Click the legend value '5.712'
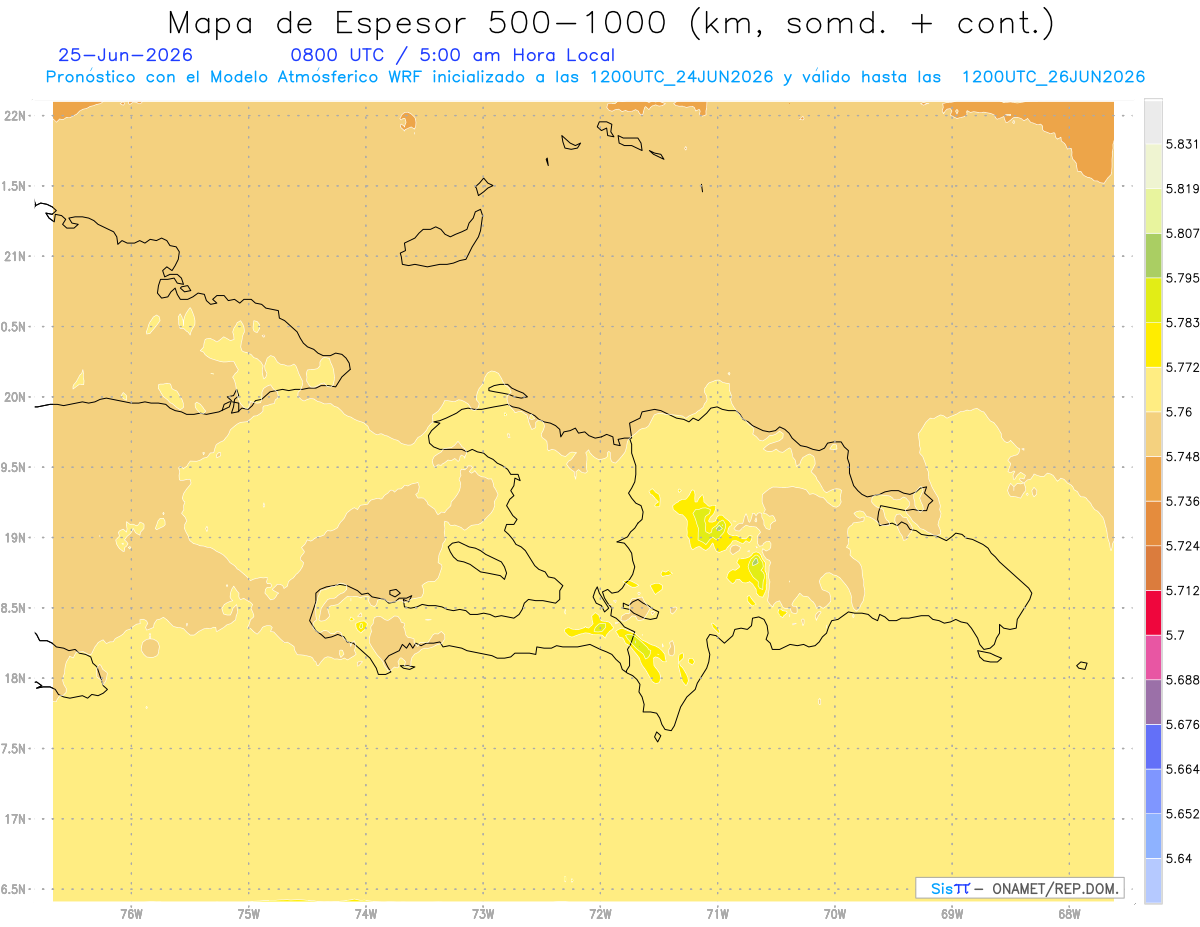 pos(1182,590)
